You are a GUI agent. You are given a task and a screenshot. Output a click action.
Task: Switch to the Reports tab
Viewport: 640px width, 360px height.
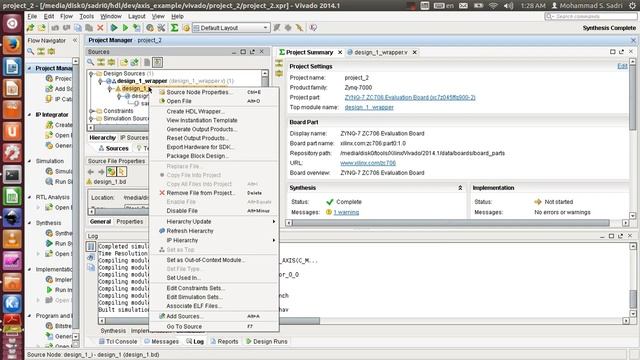[x=224, y=341]
